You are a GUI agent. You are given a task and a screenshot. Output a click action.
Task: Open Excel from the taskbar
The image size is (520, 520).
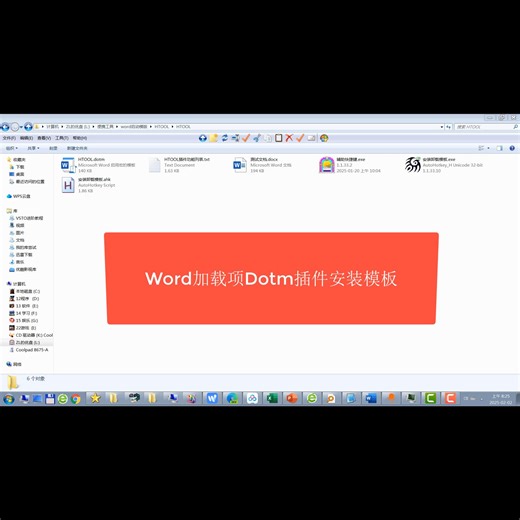pyautogui.click(x=272, y=398)
